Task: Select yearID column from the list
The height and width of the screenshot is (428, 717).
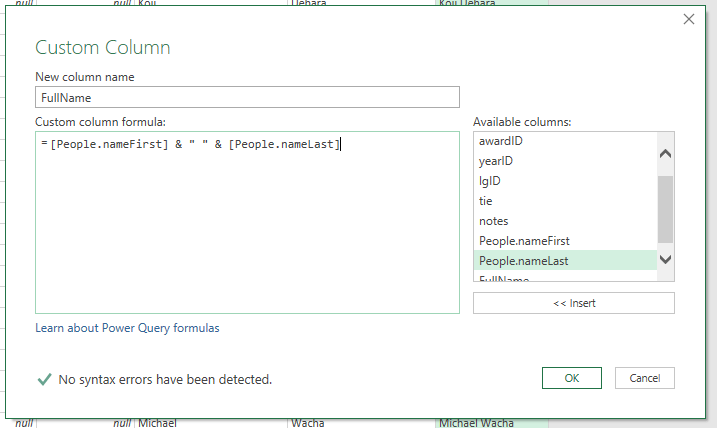Action: 496,161
